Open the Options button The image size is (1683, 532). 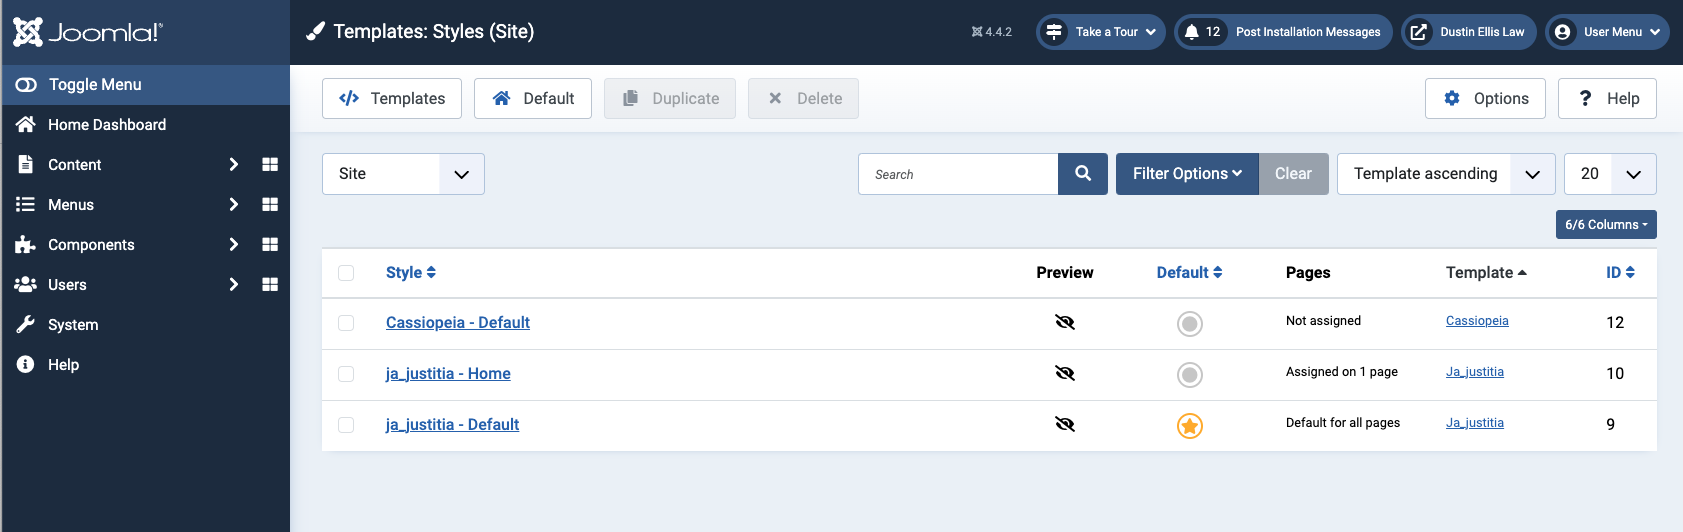[x=1485, y=98]
